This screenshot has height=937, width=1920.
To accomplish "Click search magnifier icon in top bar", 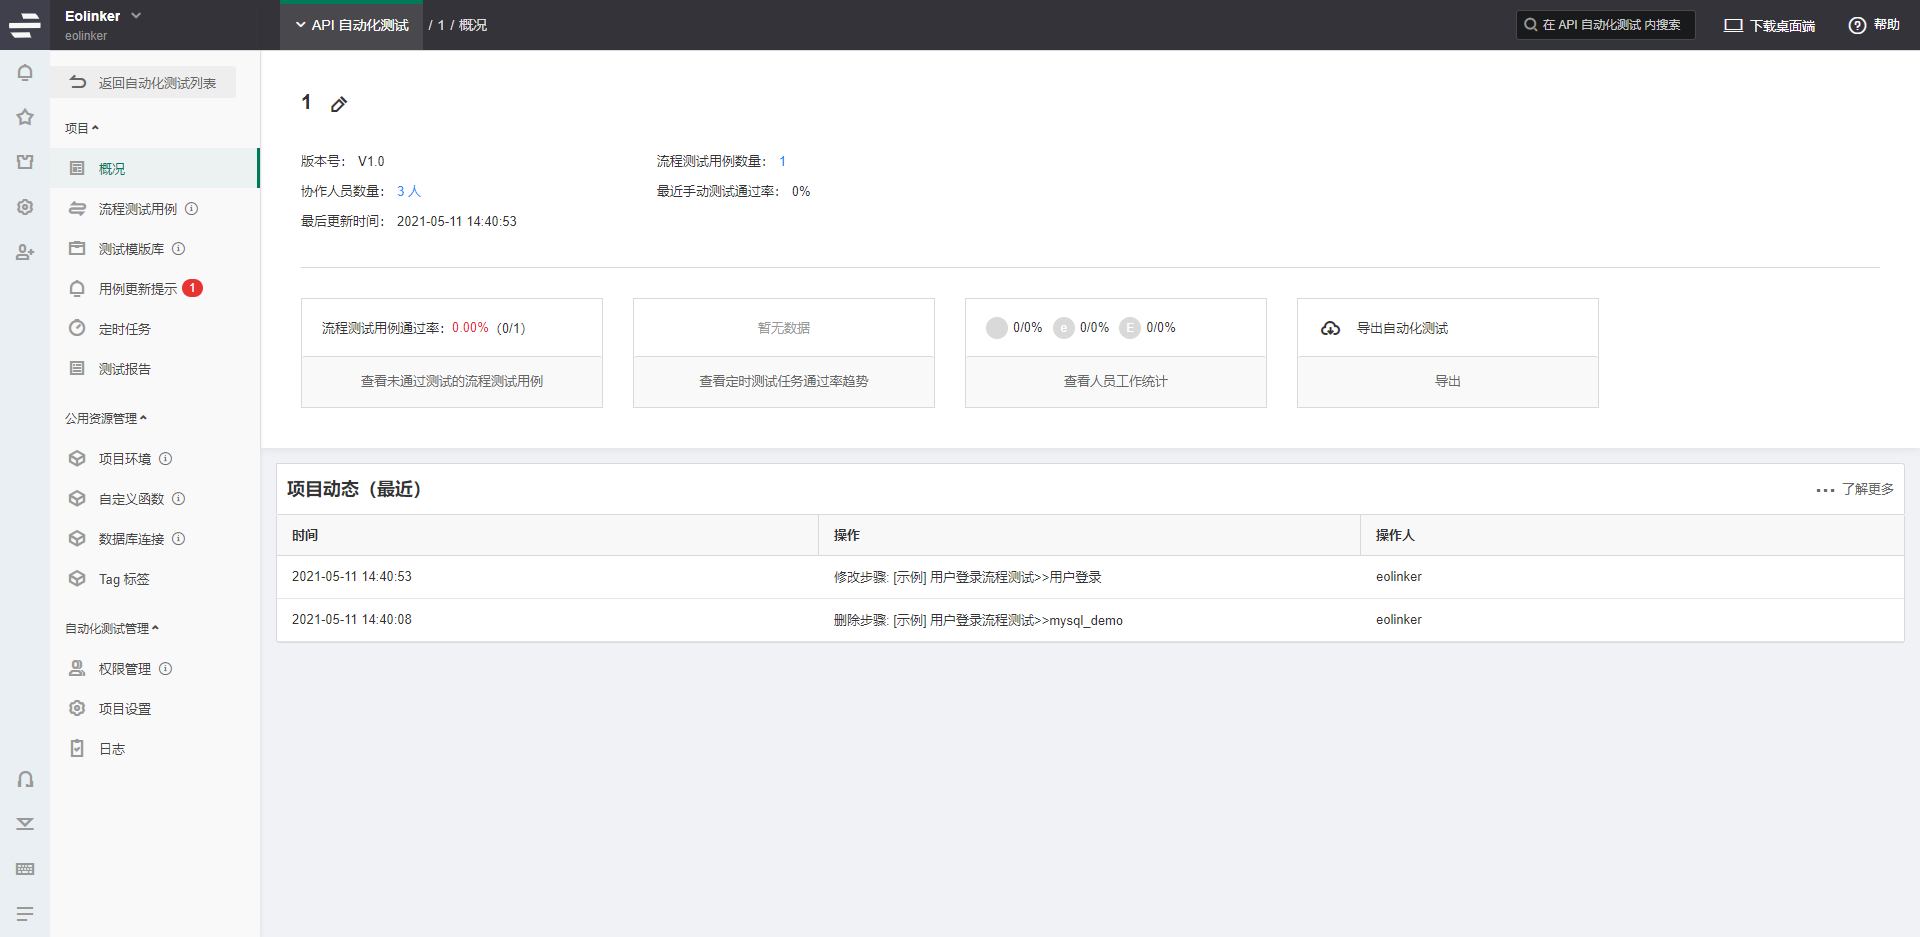I will [1531, 25].
